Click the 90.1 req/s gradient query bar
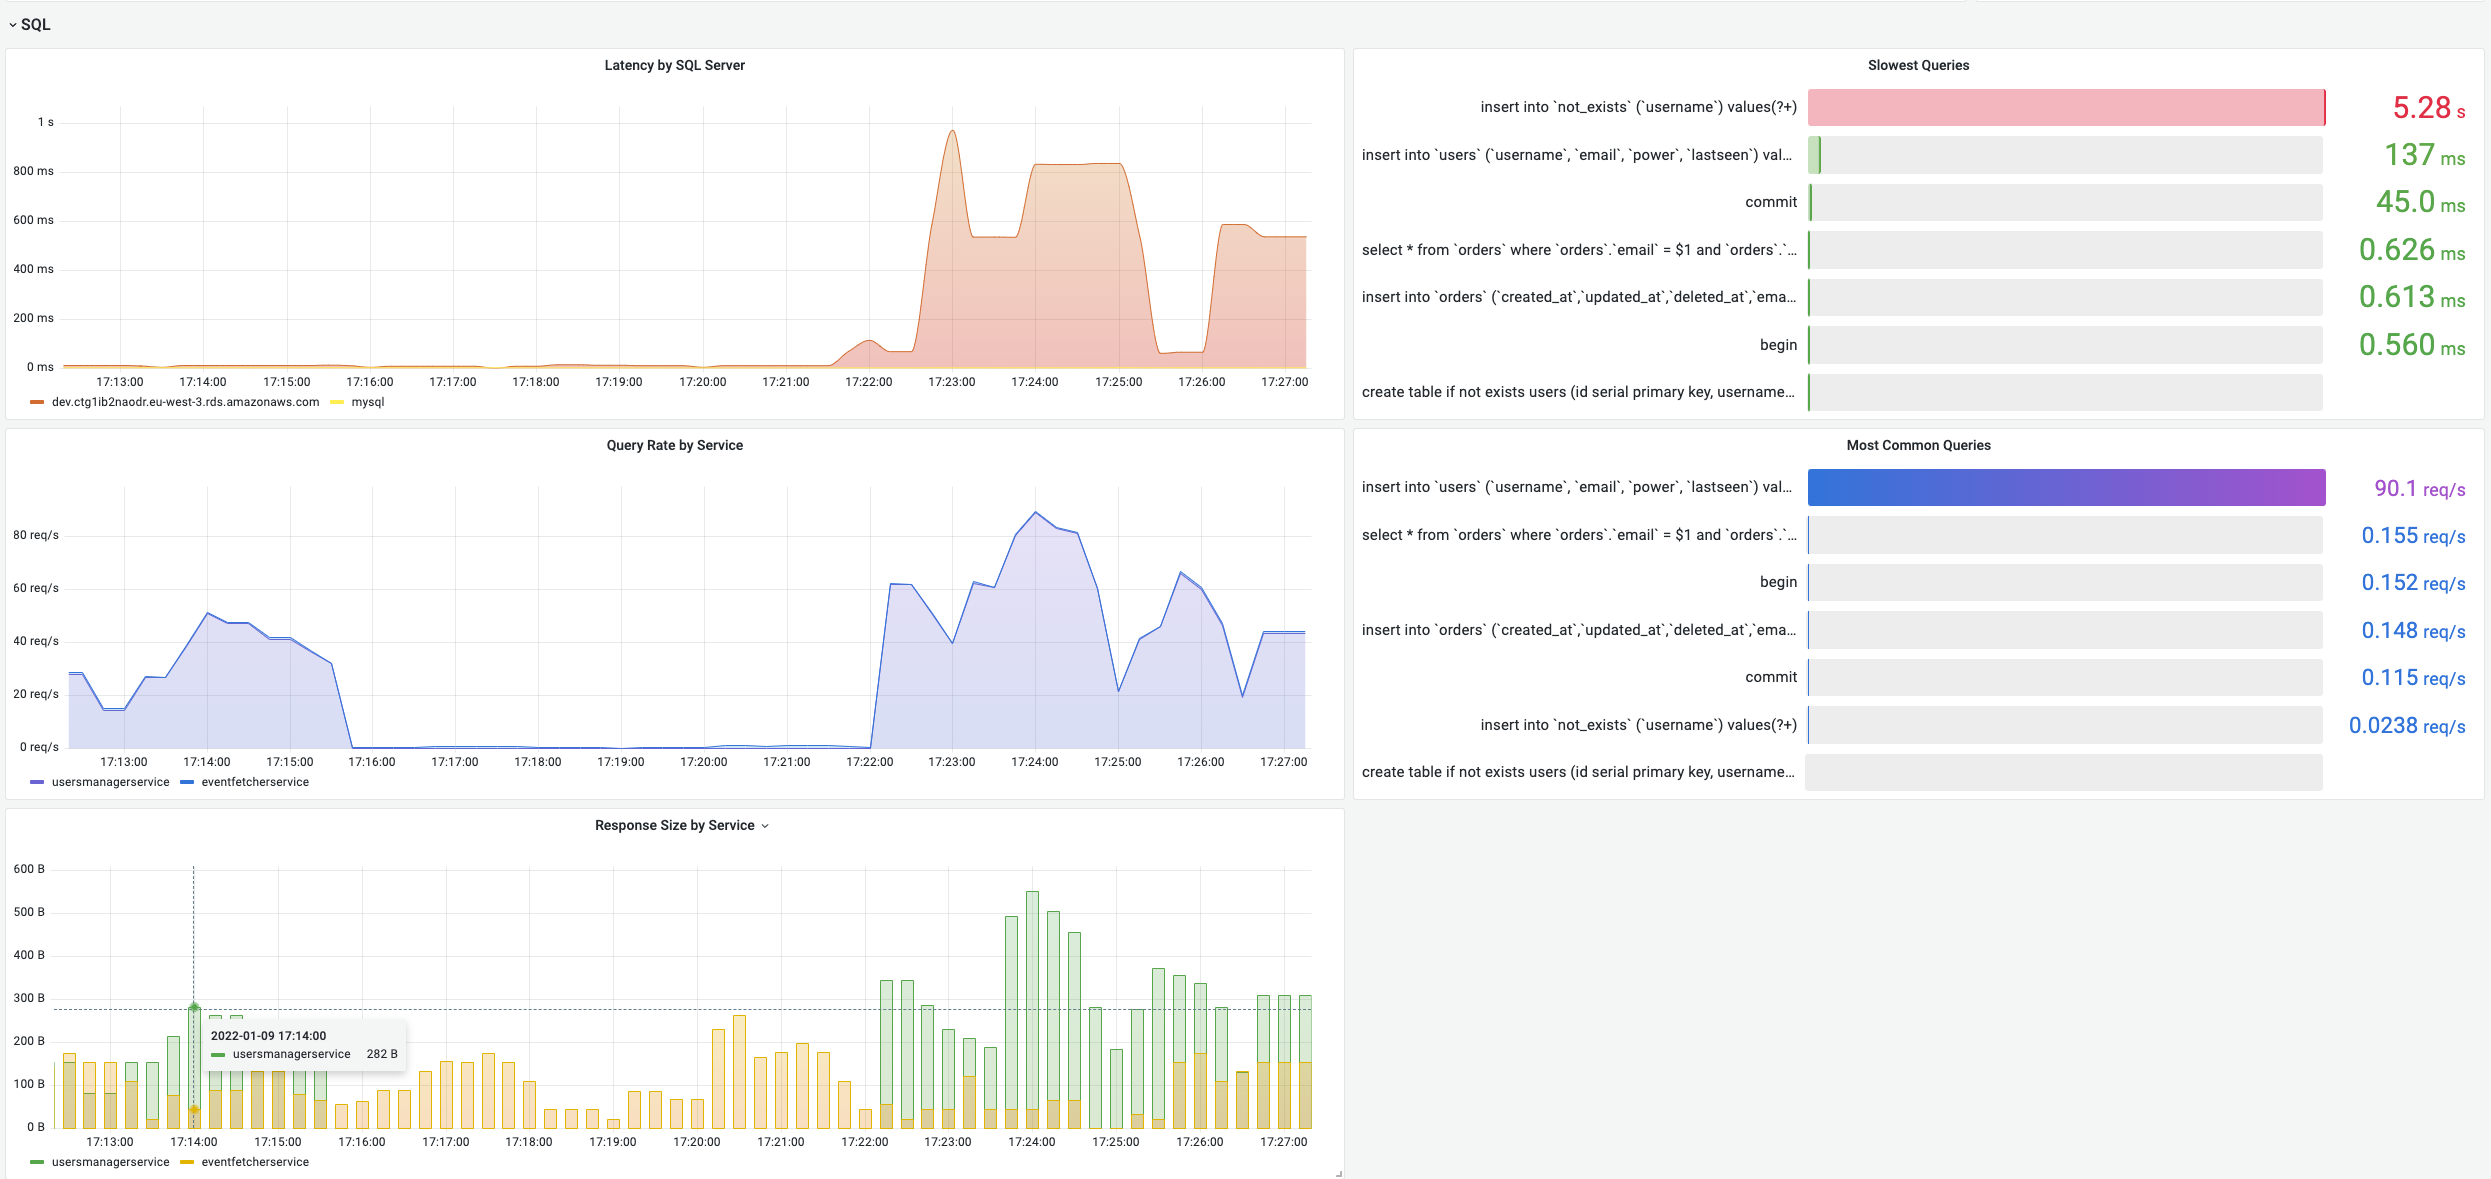Image resolution: width=2491 pixels, height=1179 pixels. [x=2065, y=487]
